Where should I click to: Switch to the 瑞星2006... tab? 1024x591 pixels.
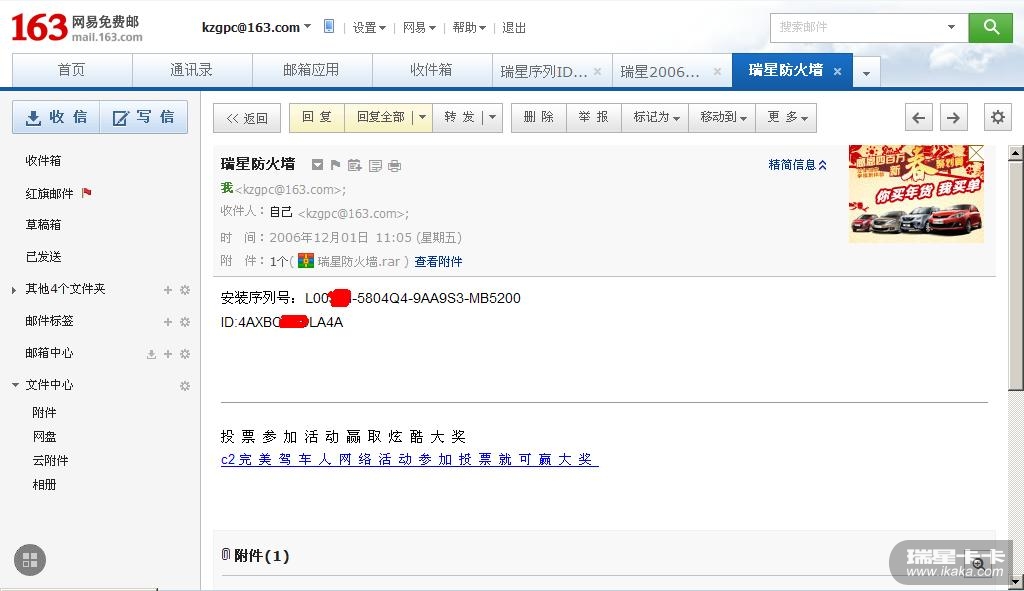point(660,71)
